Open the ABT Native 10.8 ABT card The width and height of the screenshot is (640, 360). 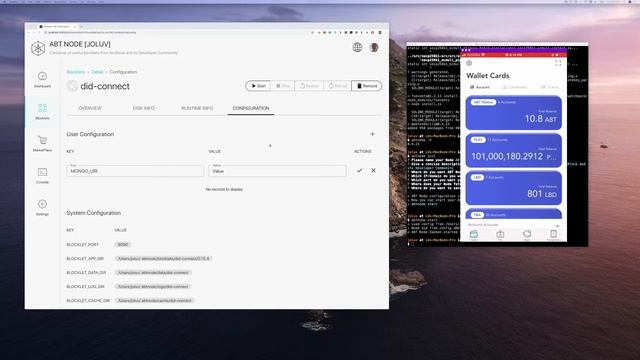pyautogui.click(x=513, y=113)
